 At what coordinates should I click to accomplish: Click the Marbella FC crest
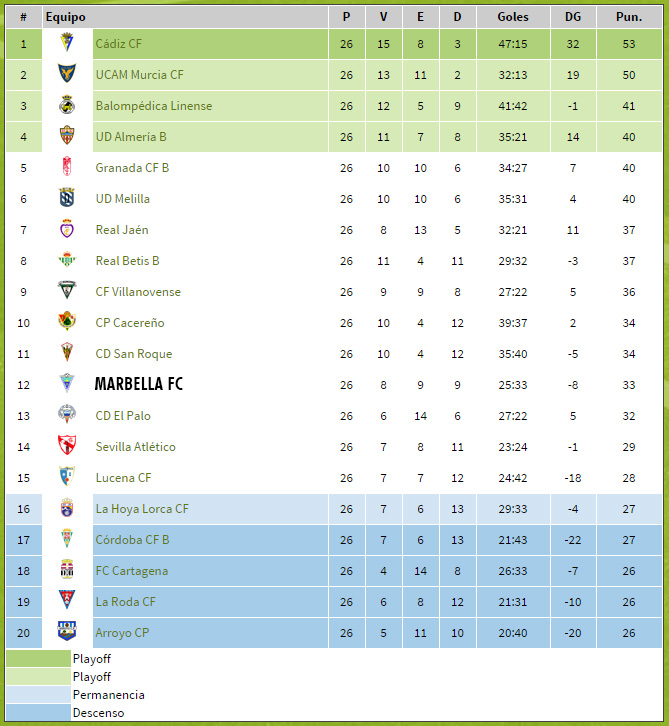click(x=67, y=384)
